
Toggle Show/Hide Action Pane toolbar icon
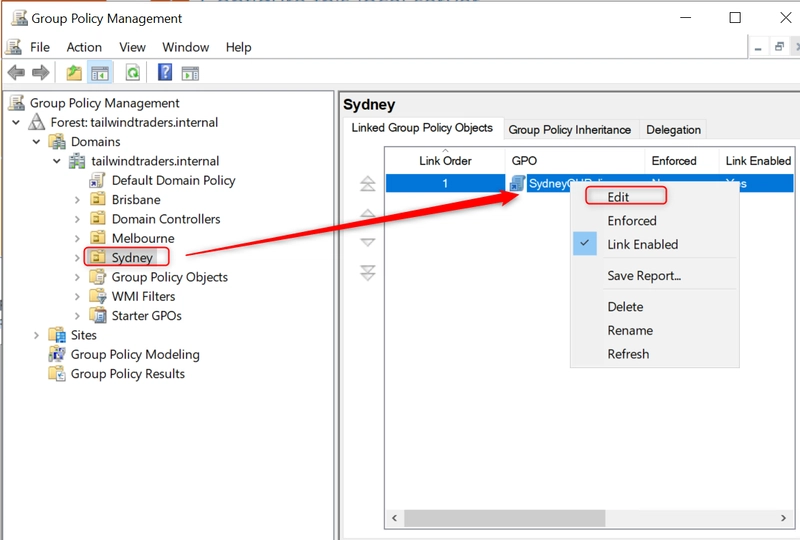[x=190, y=73]
